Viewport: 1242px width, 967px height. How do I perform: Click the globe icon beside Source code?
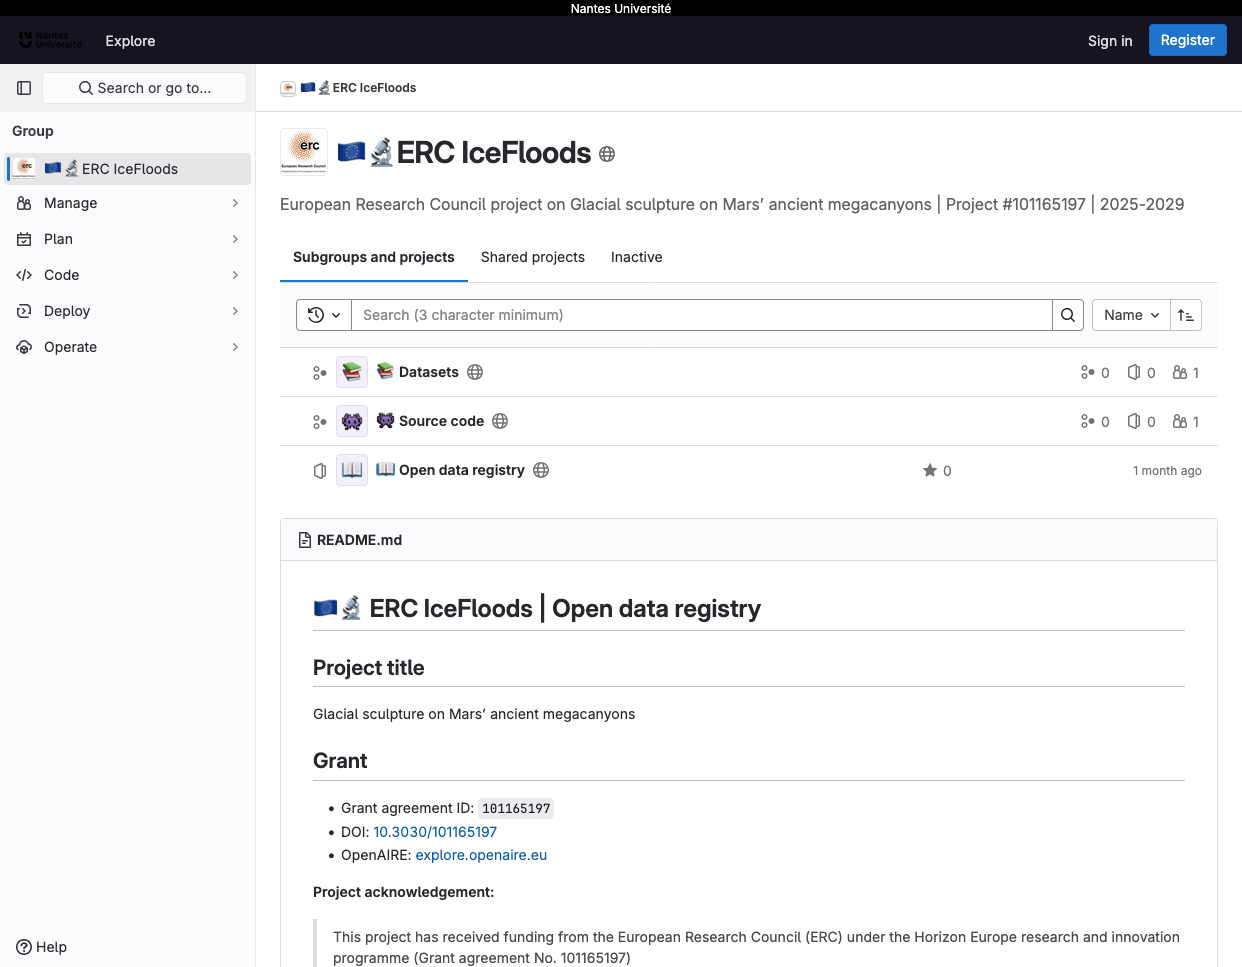click(x=500, y=421)
